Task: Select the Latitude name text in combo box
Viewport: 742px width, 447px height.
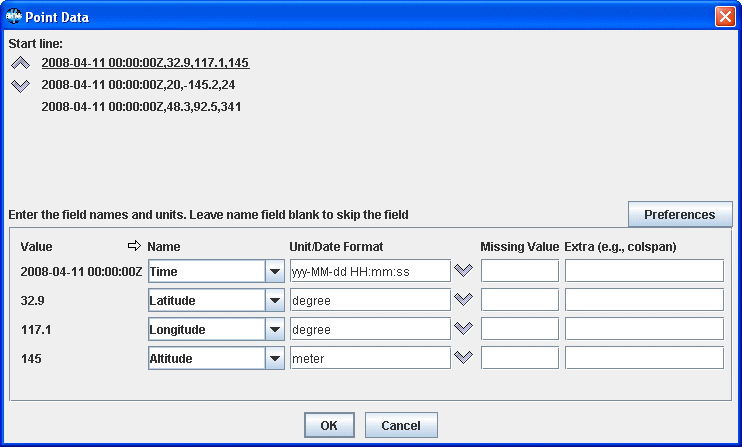Action: 172,300
